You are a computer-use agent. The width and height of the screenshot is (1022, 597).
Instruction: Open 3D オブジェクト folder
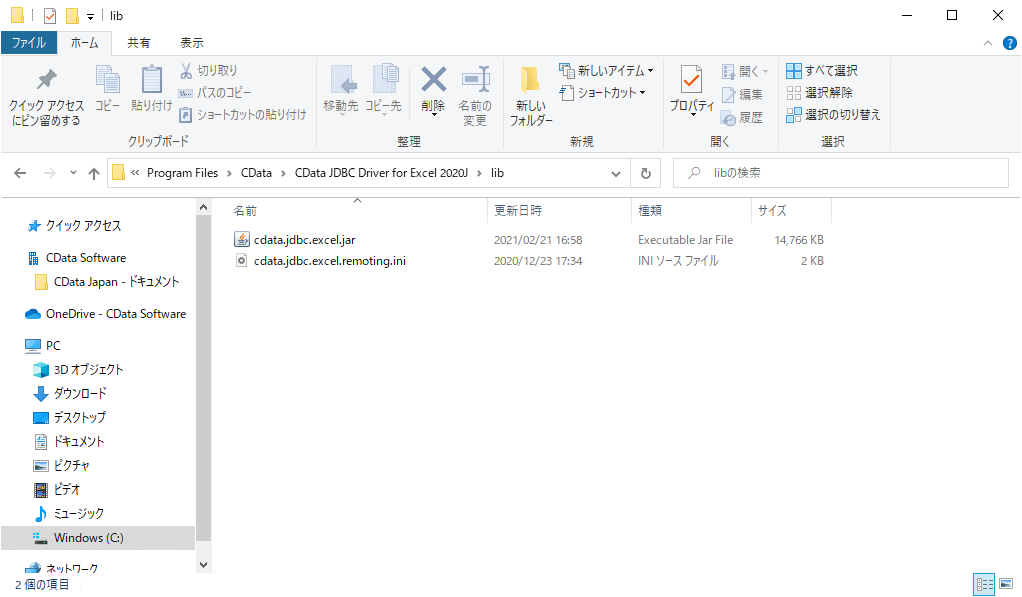[88, 370]
